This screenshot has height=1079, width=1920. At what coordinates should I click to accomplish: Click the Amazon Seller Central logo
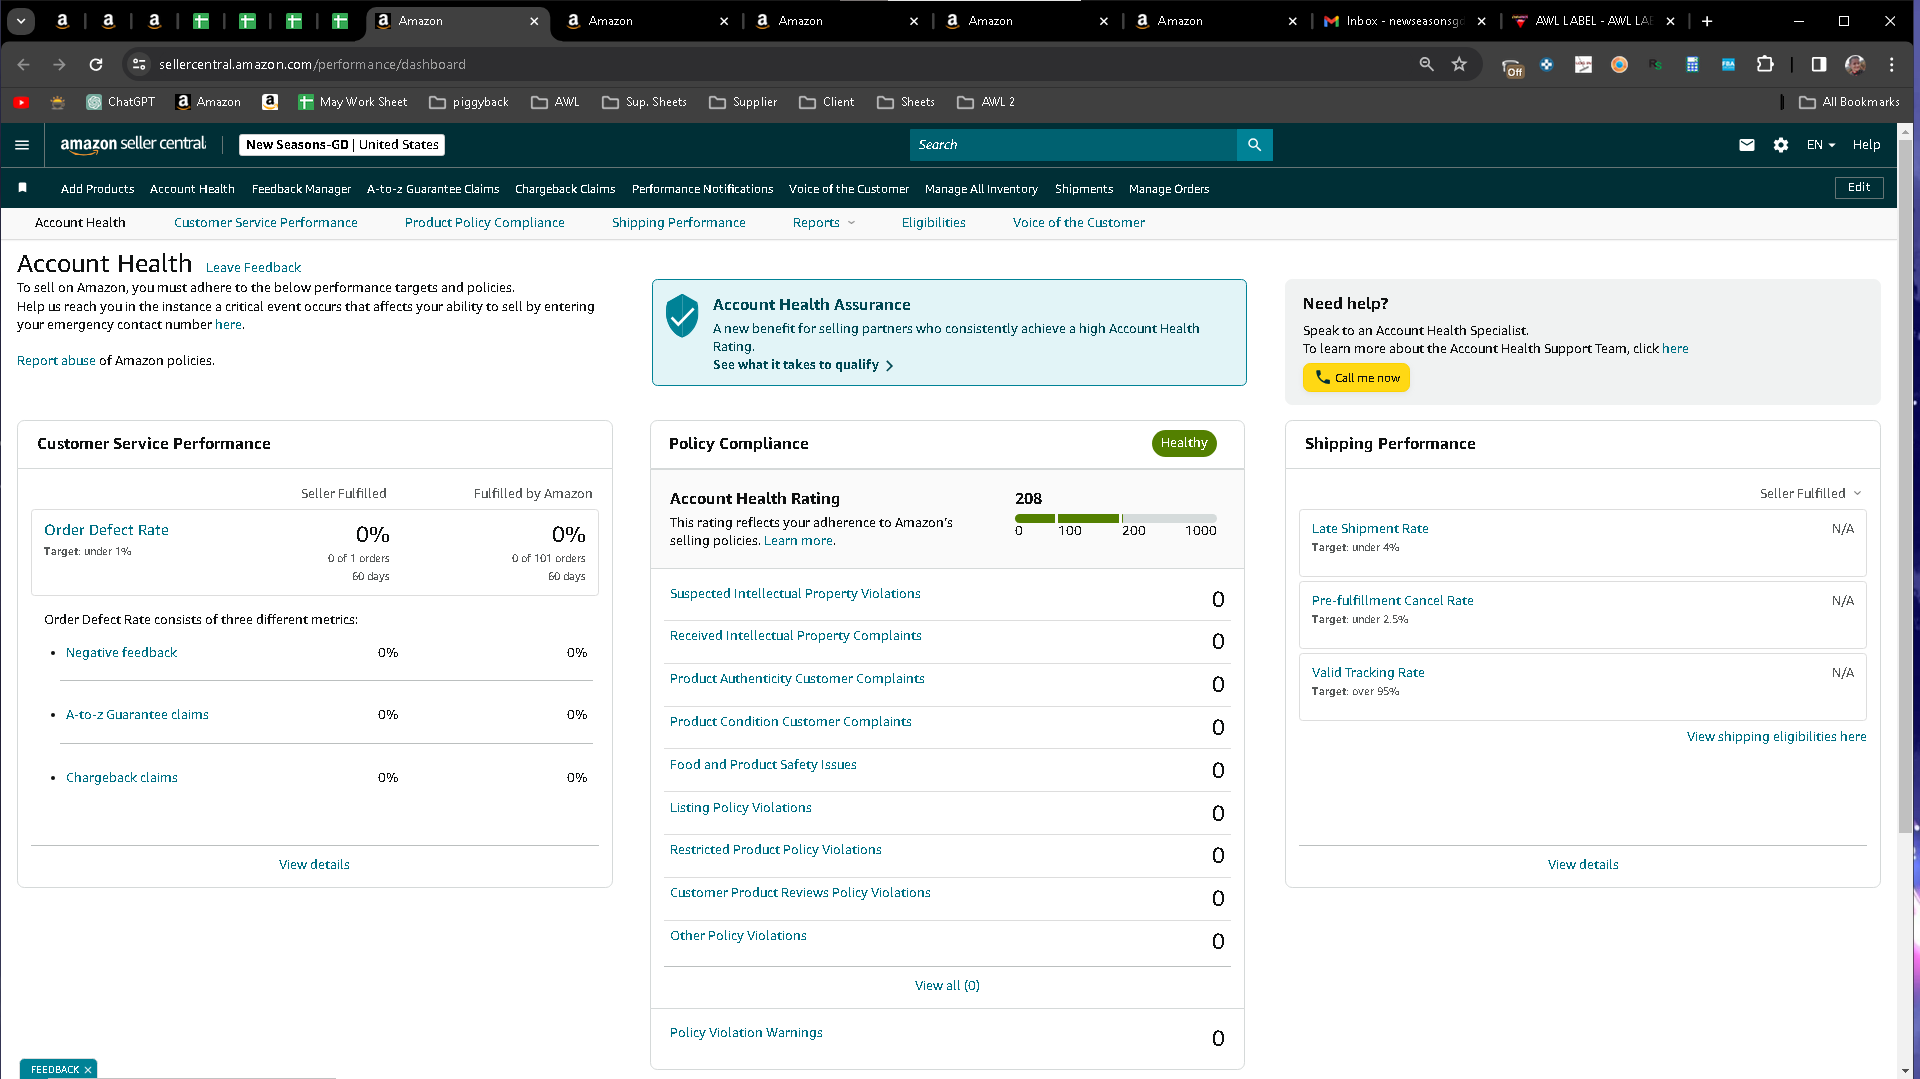tap(133, 144)
